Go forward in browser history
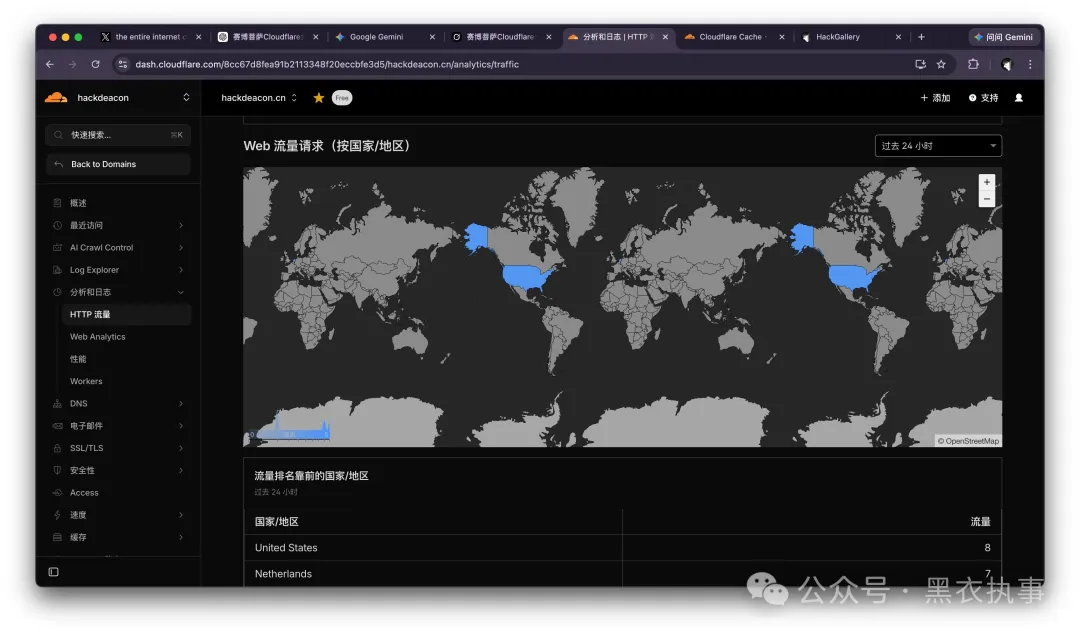Screen dimensions: 1080x634 [x=72, y=64]
